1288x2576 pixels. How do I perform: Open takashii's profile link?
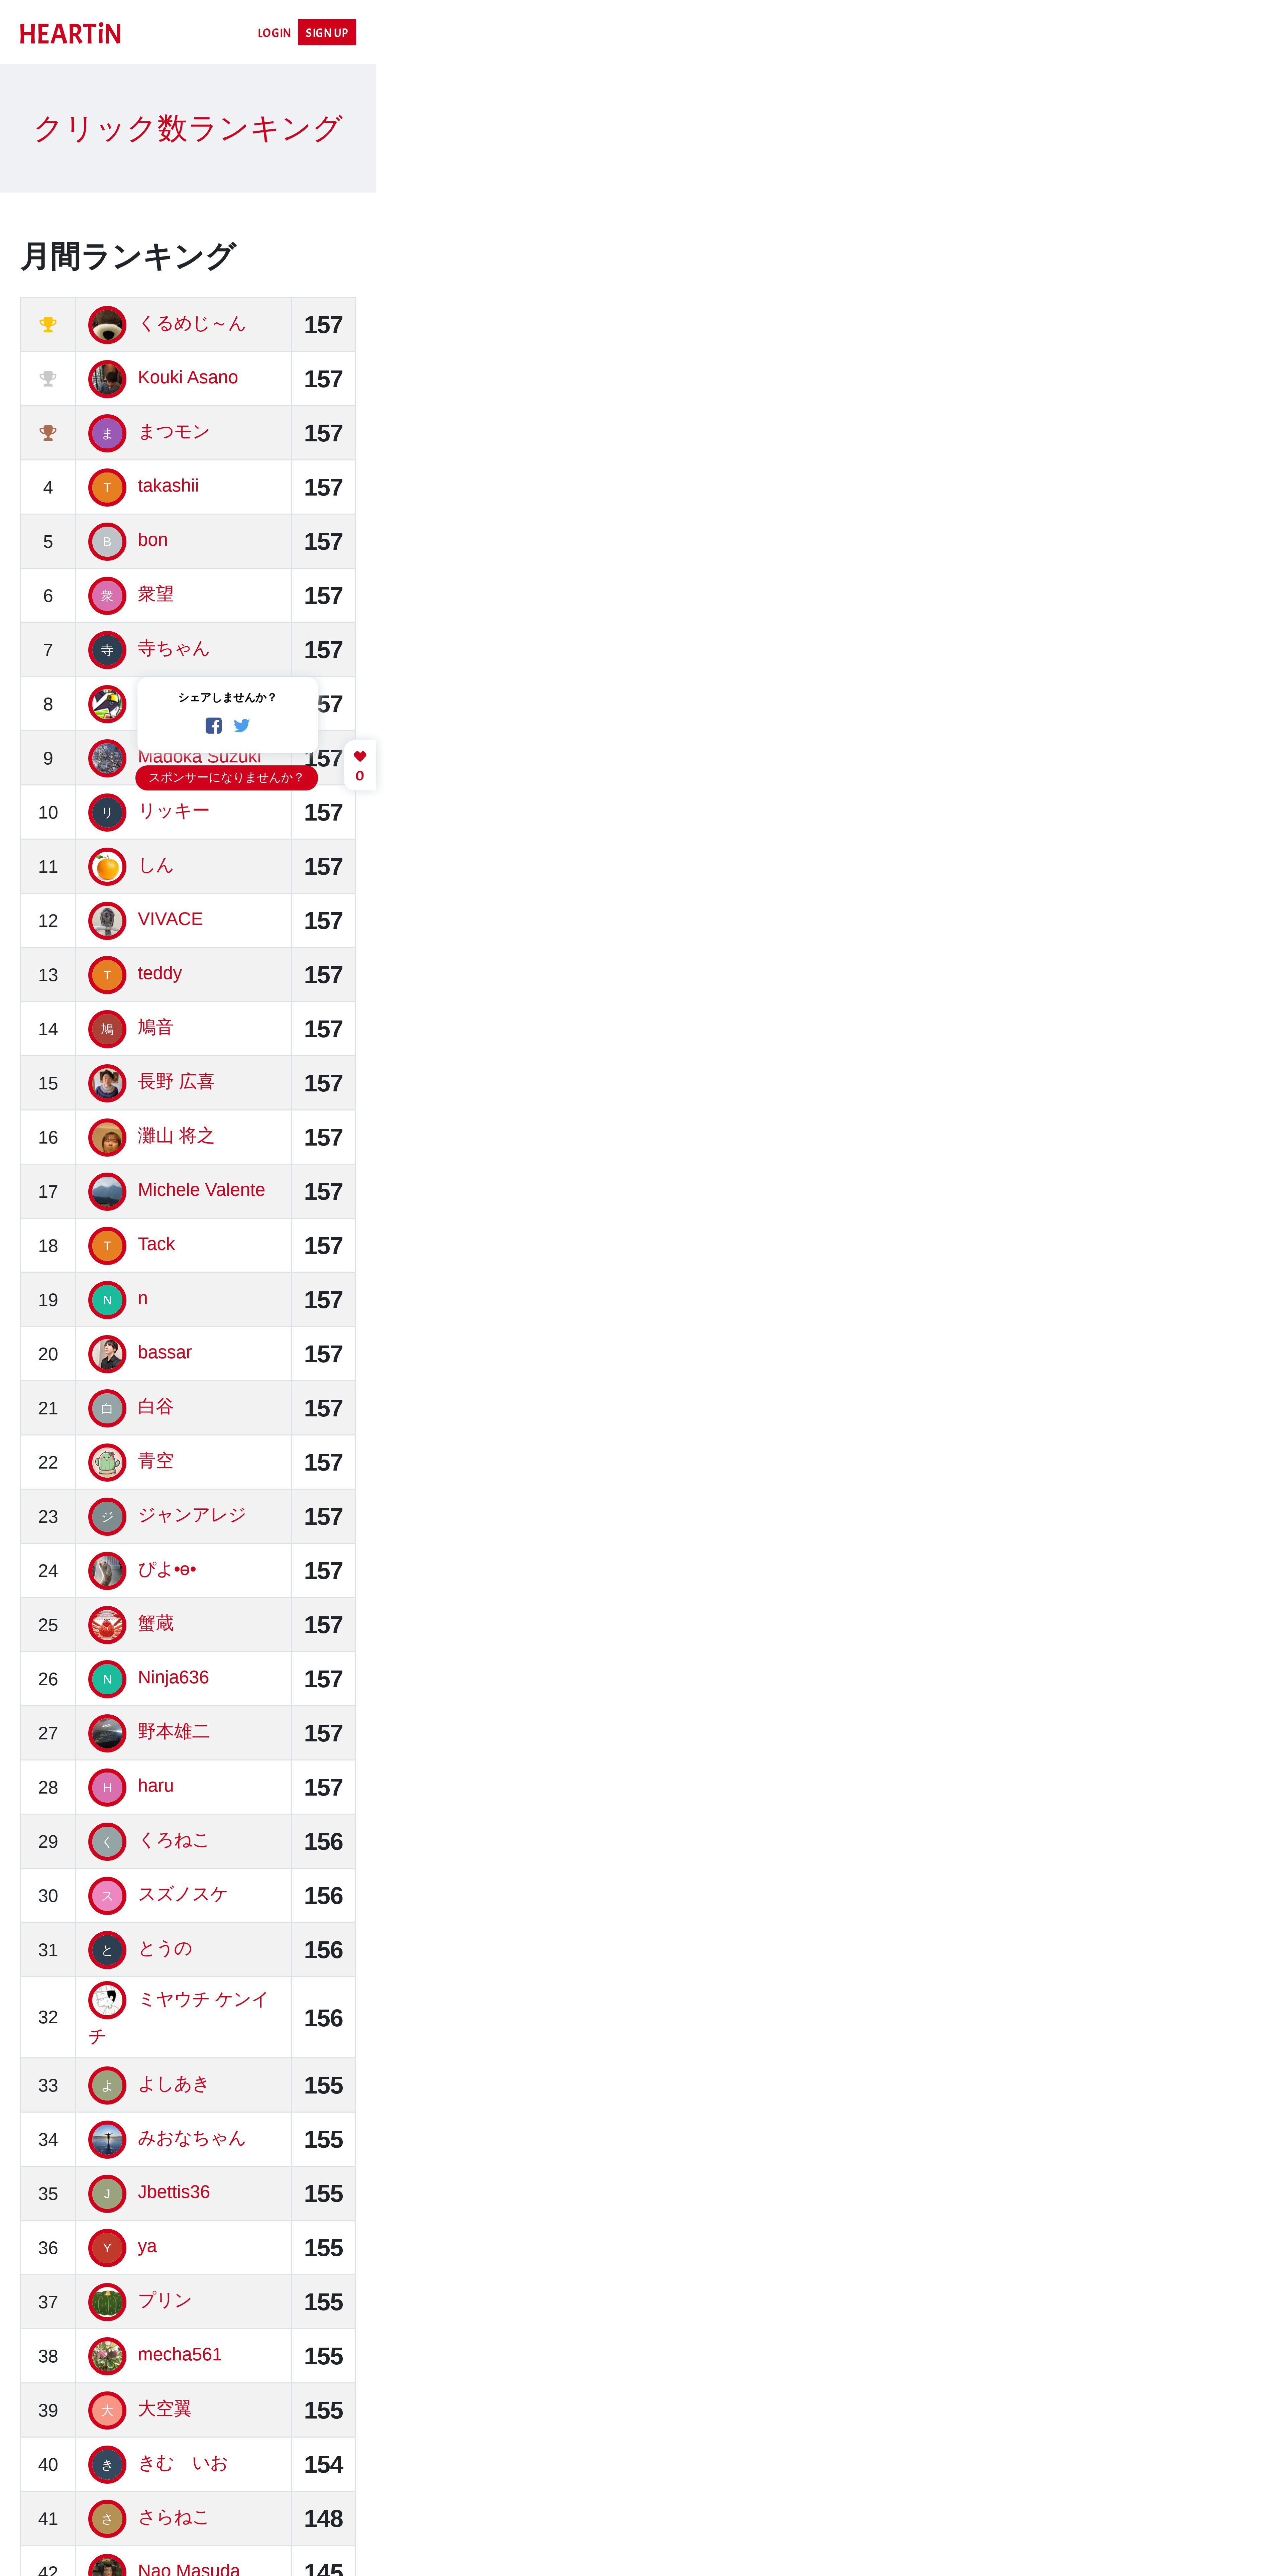[x=168, y=486]
